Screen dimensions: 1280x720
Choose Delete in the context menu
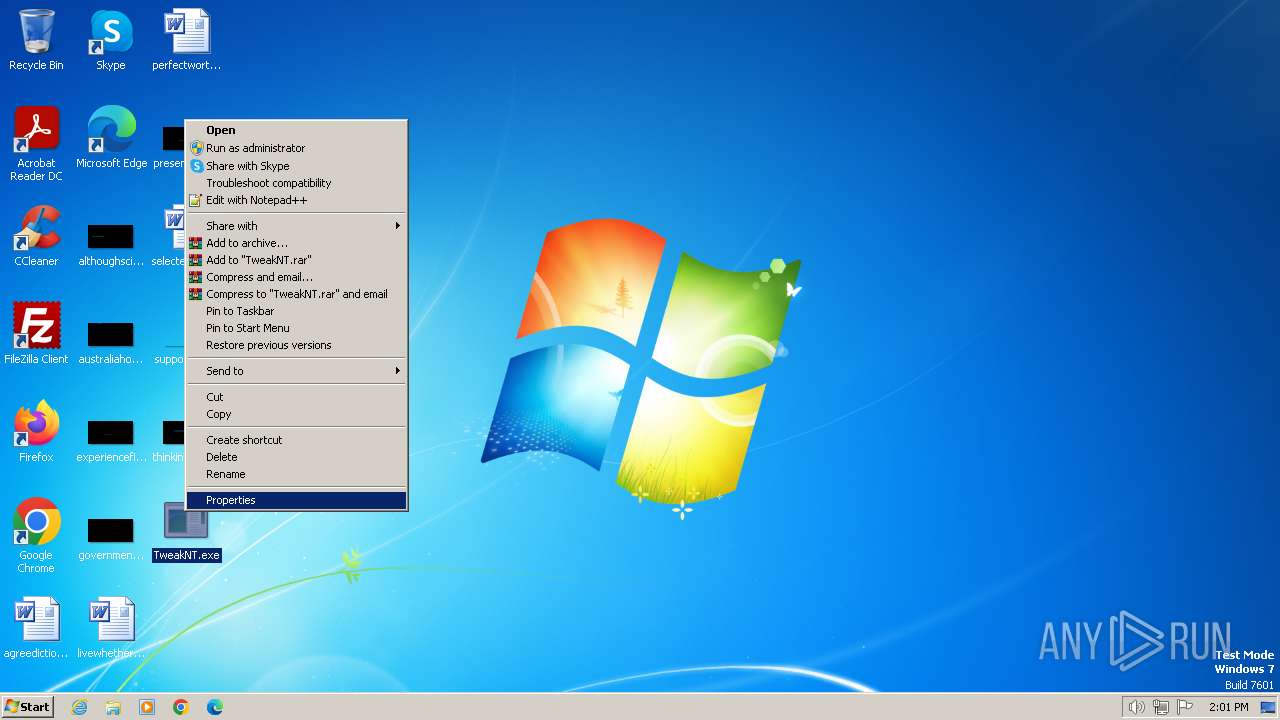(x=297, y=457)
